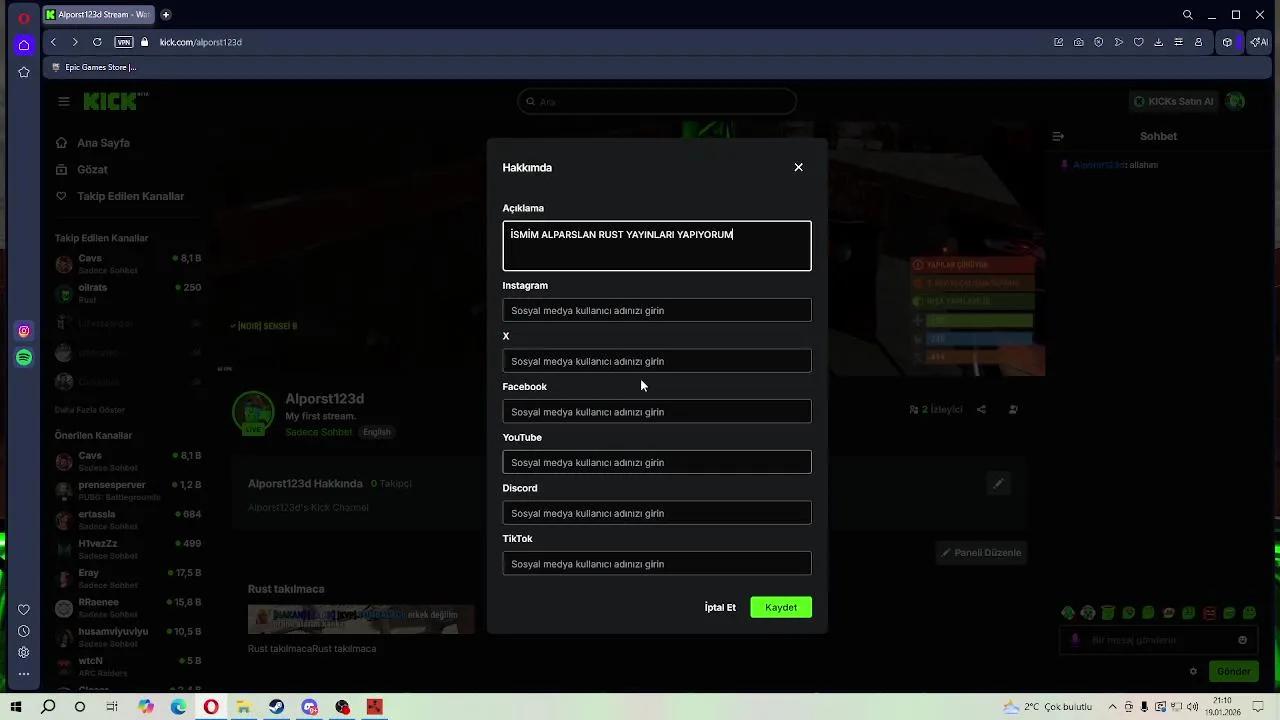Reload the page in Opera
1280x720 pixels.
tap(97, 42)
